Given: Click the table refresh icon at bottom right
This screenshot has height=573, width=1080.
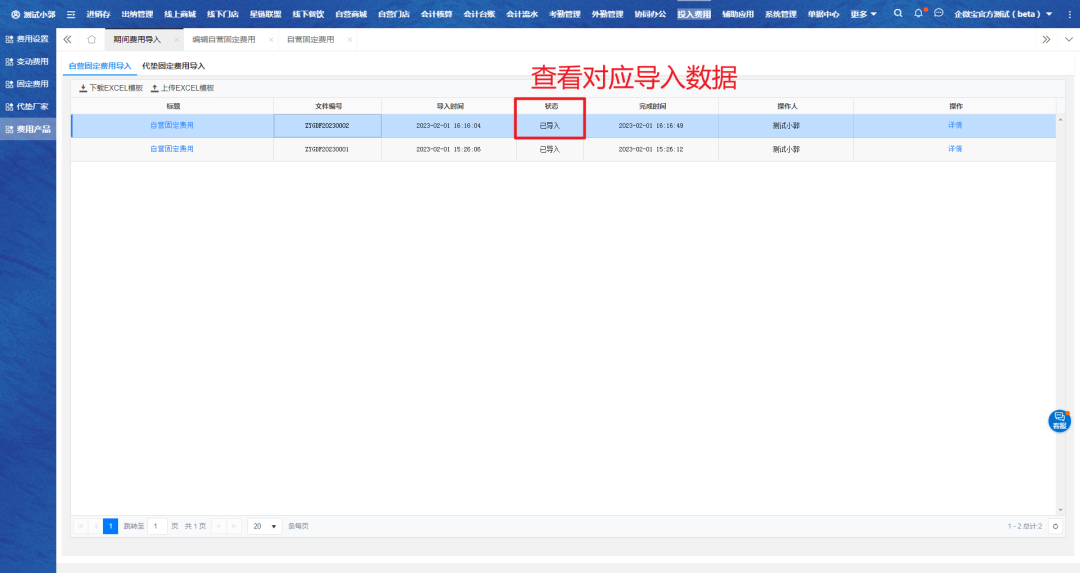Looking at the screenshot, I should tap(1054, 526).
